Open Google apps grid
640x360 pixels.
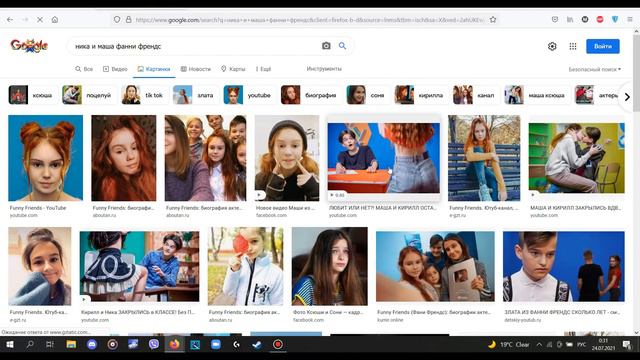pyautogui.click(x=573, y=47)
